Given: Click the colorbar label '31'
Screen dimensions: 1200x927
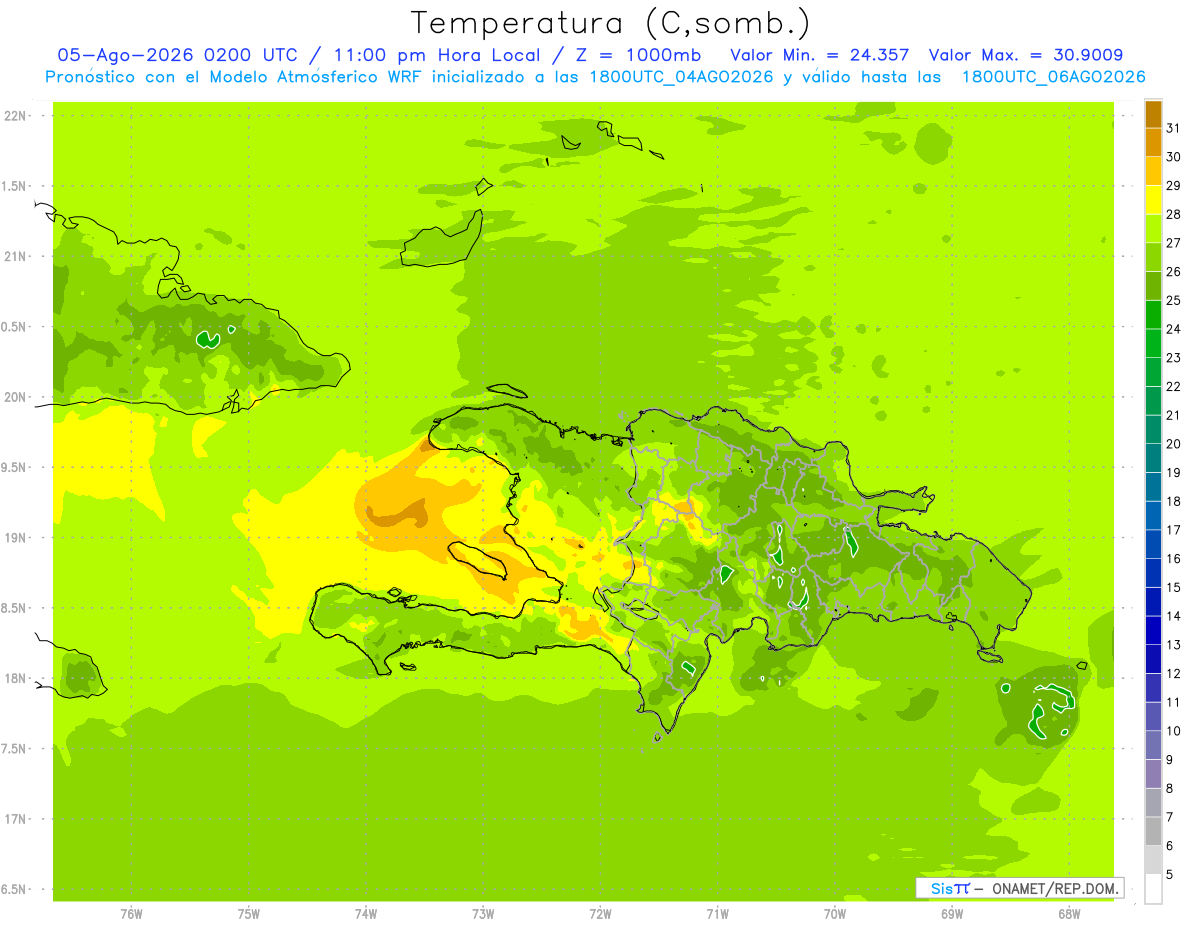Looking at the screenshot, I should click(x=1174, y=128).
